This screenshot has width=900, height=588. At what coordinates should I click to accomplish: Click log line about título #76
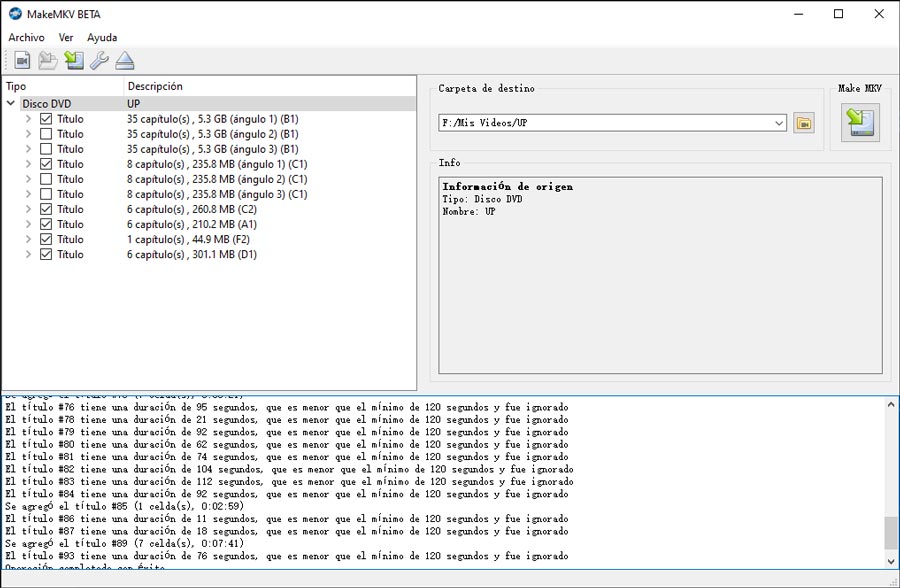(287, 407)
